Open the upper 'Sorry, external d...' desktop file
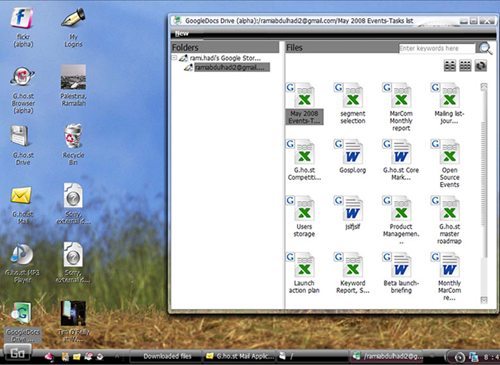 point(73,203)
